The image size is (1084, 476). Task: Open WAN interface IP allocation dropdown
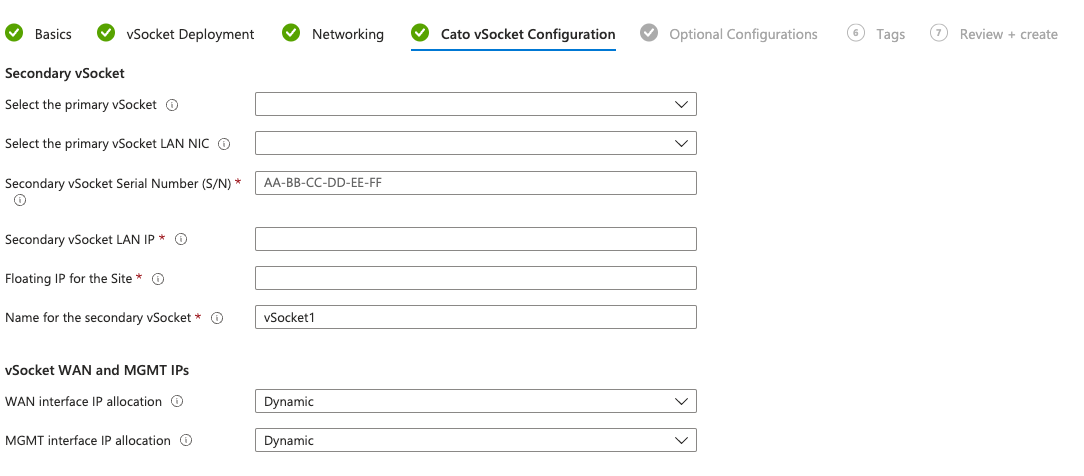[475, 402]
